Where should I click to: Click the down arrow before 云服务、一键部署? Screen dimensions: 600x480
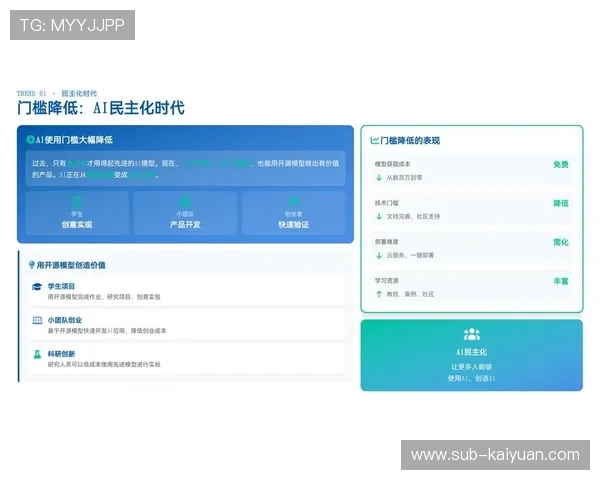coord(379,255)
